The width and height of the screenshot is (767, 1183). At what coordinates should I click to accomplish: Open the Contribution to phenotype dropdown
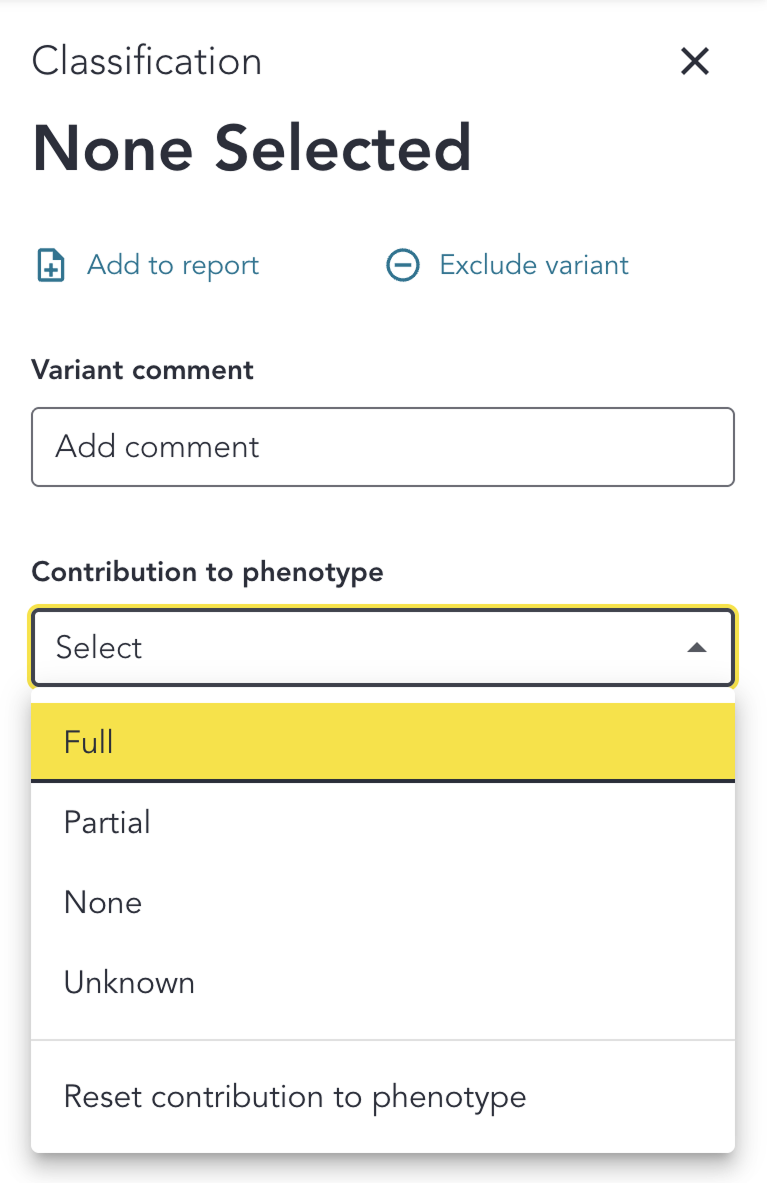(383, 647)
